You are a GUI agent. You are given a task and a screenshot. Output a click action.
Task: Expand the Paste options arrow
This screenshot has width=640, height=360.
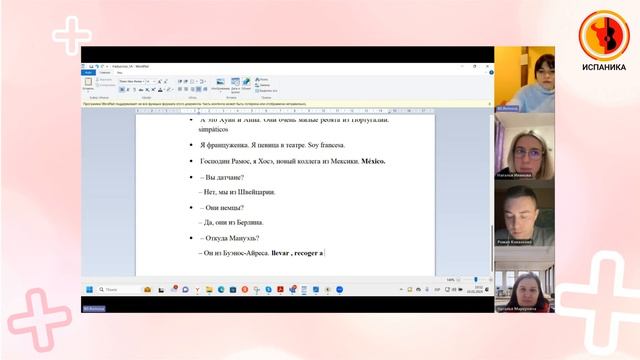(x=88, y=91)
